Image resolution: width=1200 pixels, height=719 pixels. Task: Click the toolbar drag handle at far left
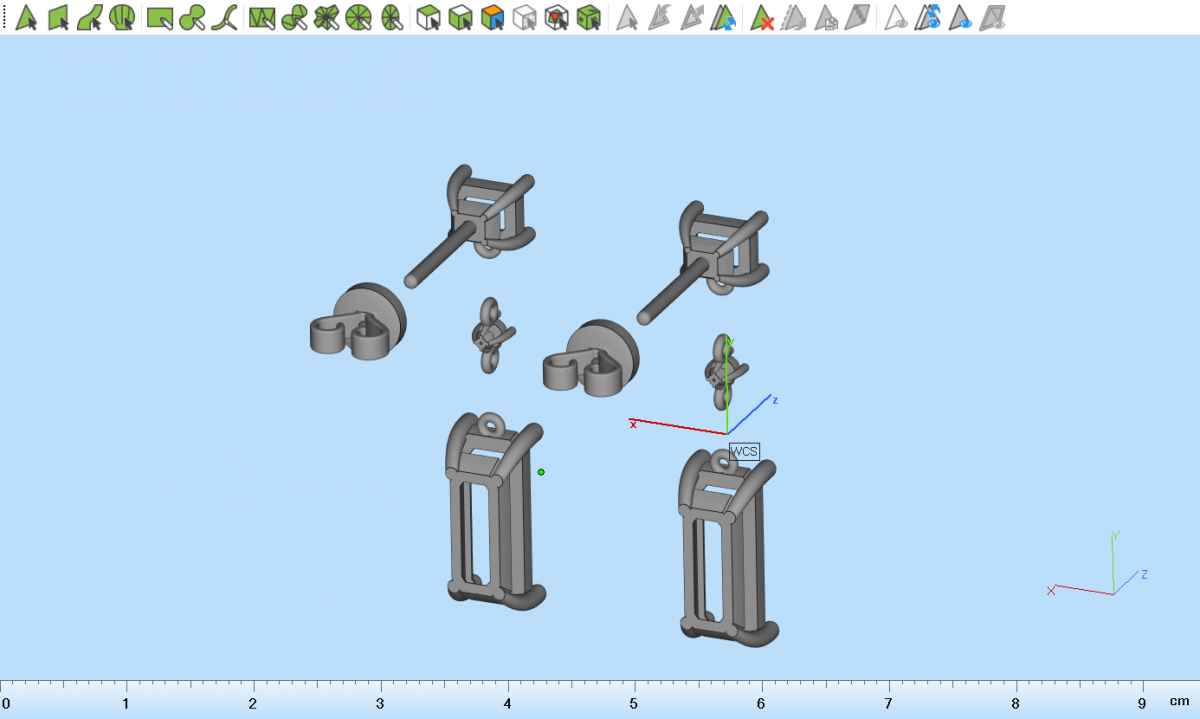pos(5,17)
